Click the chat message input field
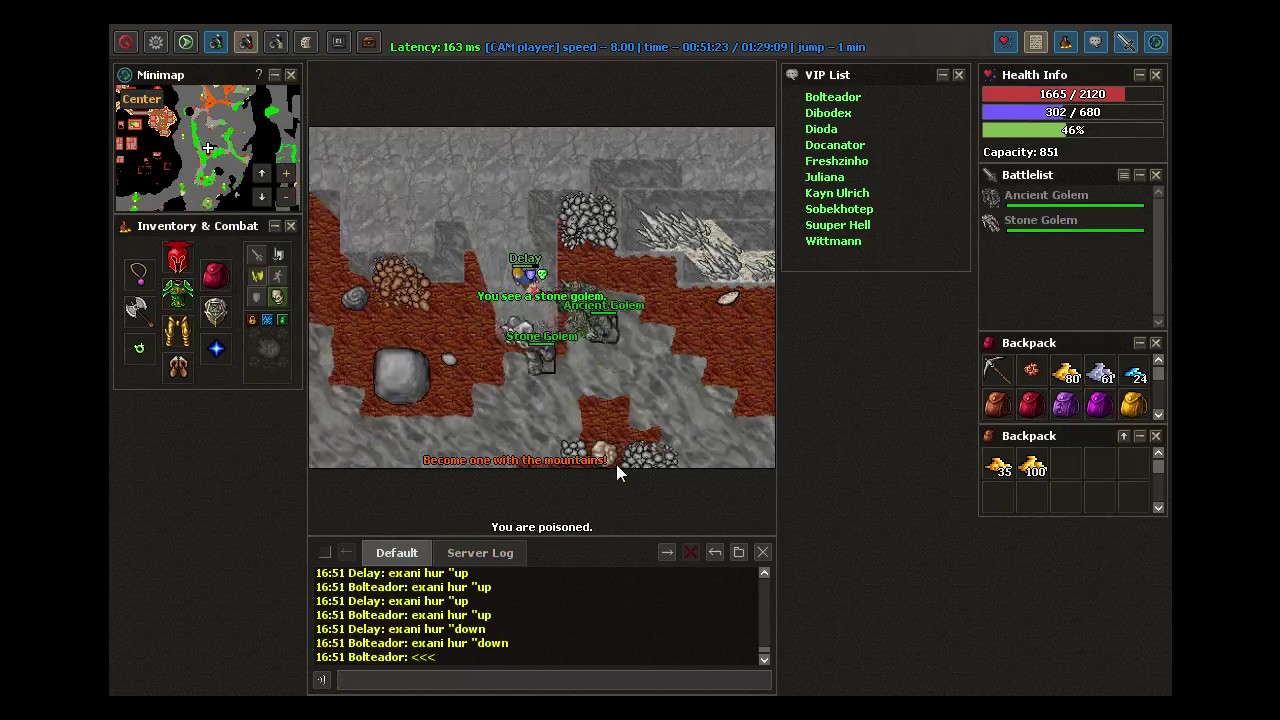1280x720 pixels. coord(554,680)
